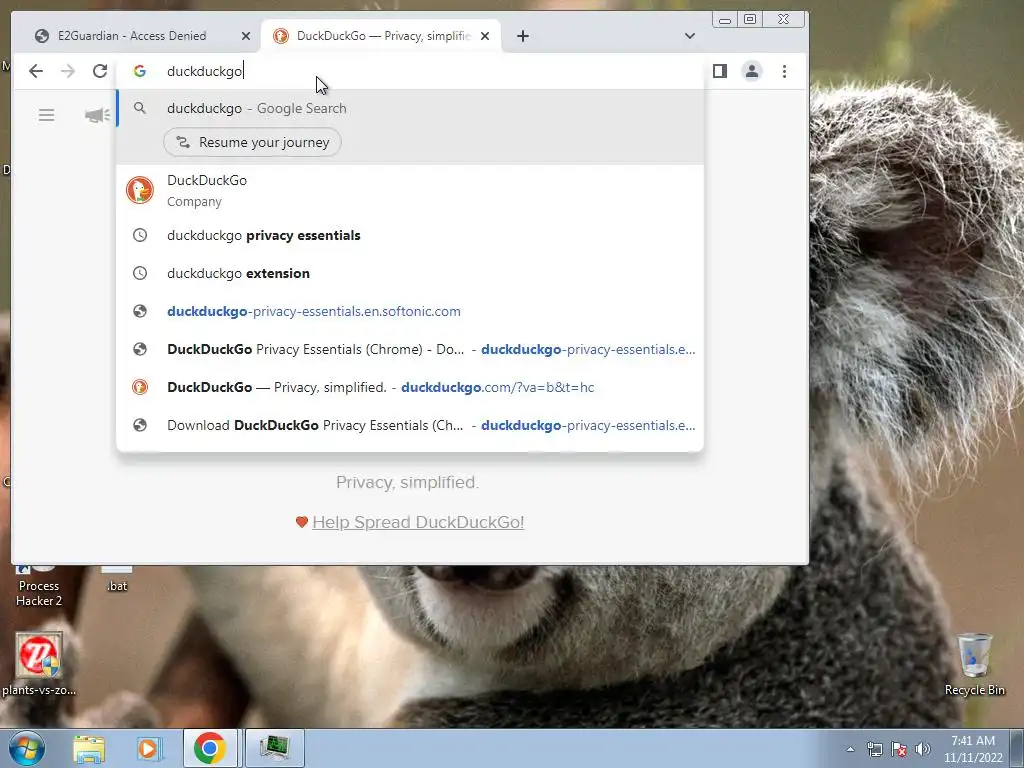The width and height of the screenshot is (1024, 768).
Task: Select the DuckDuckGo — Privacy, simplified tab
Action: point(381,36)
